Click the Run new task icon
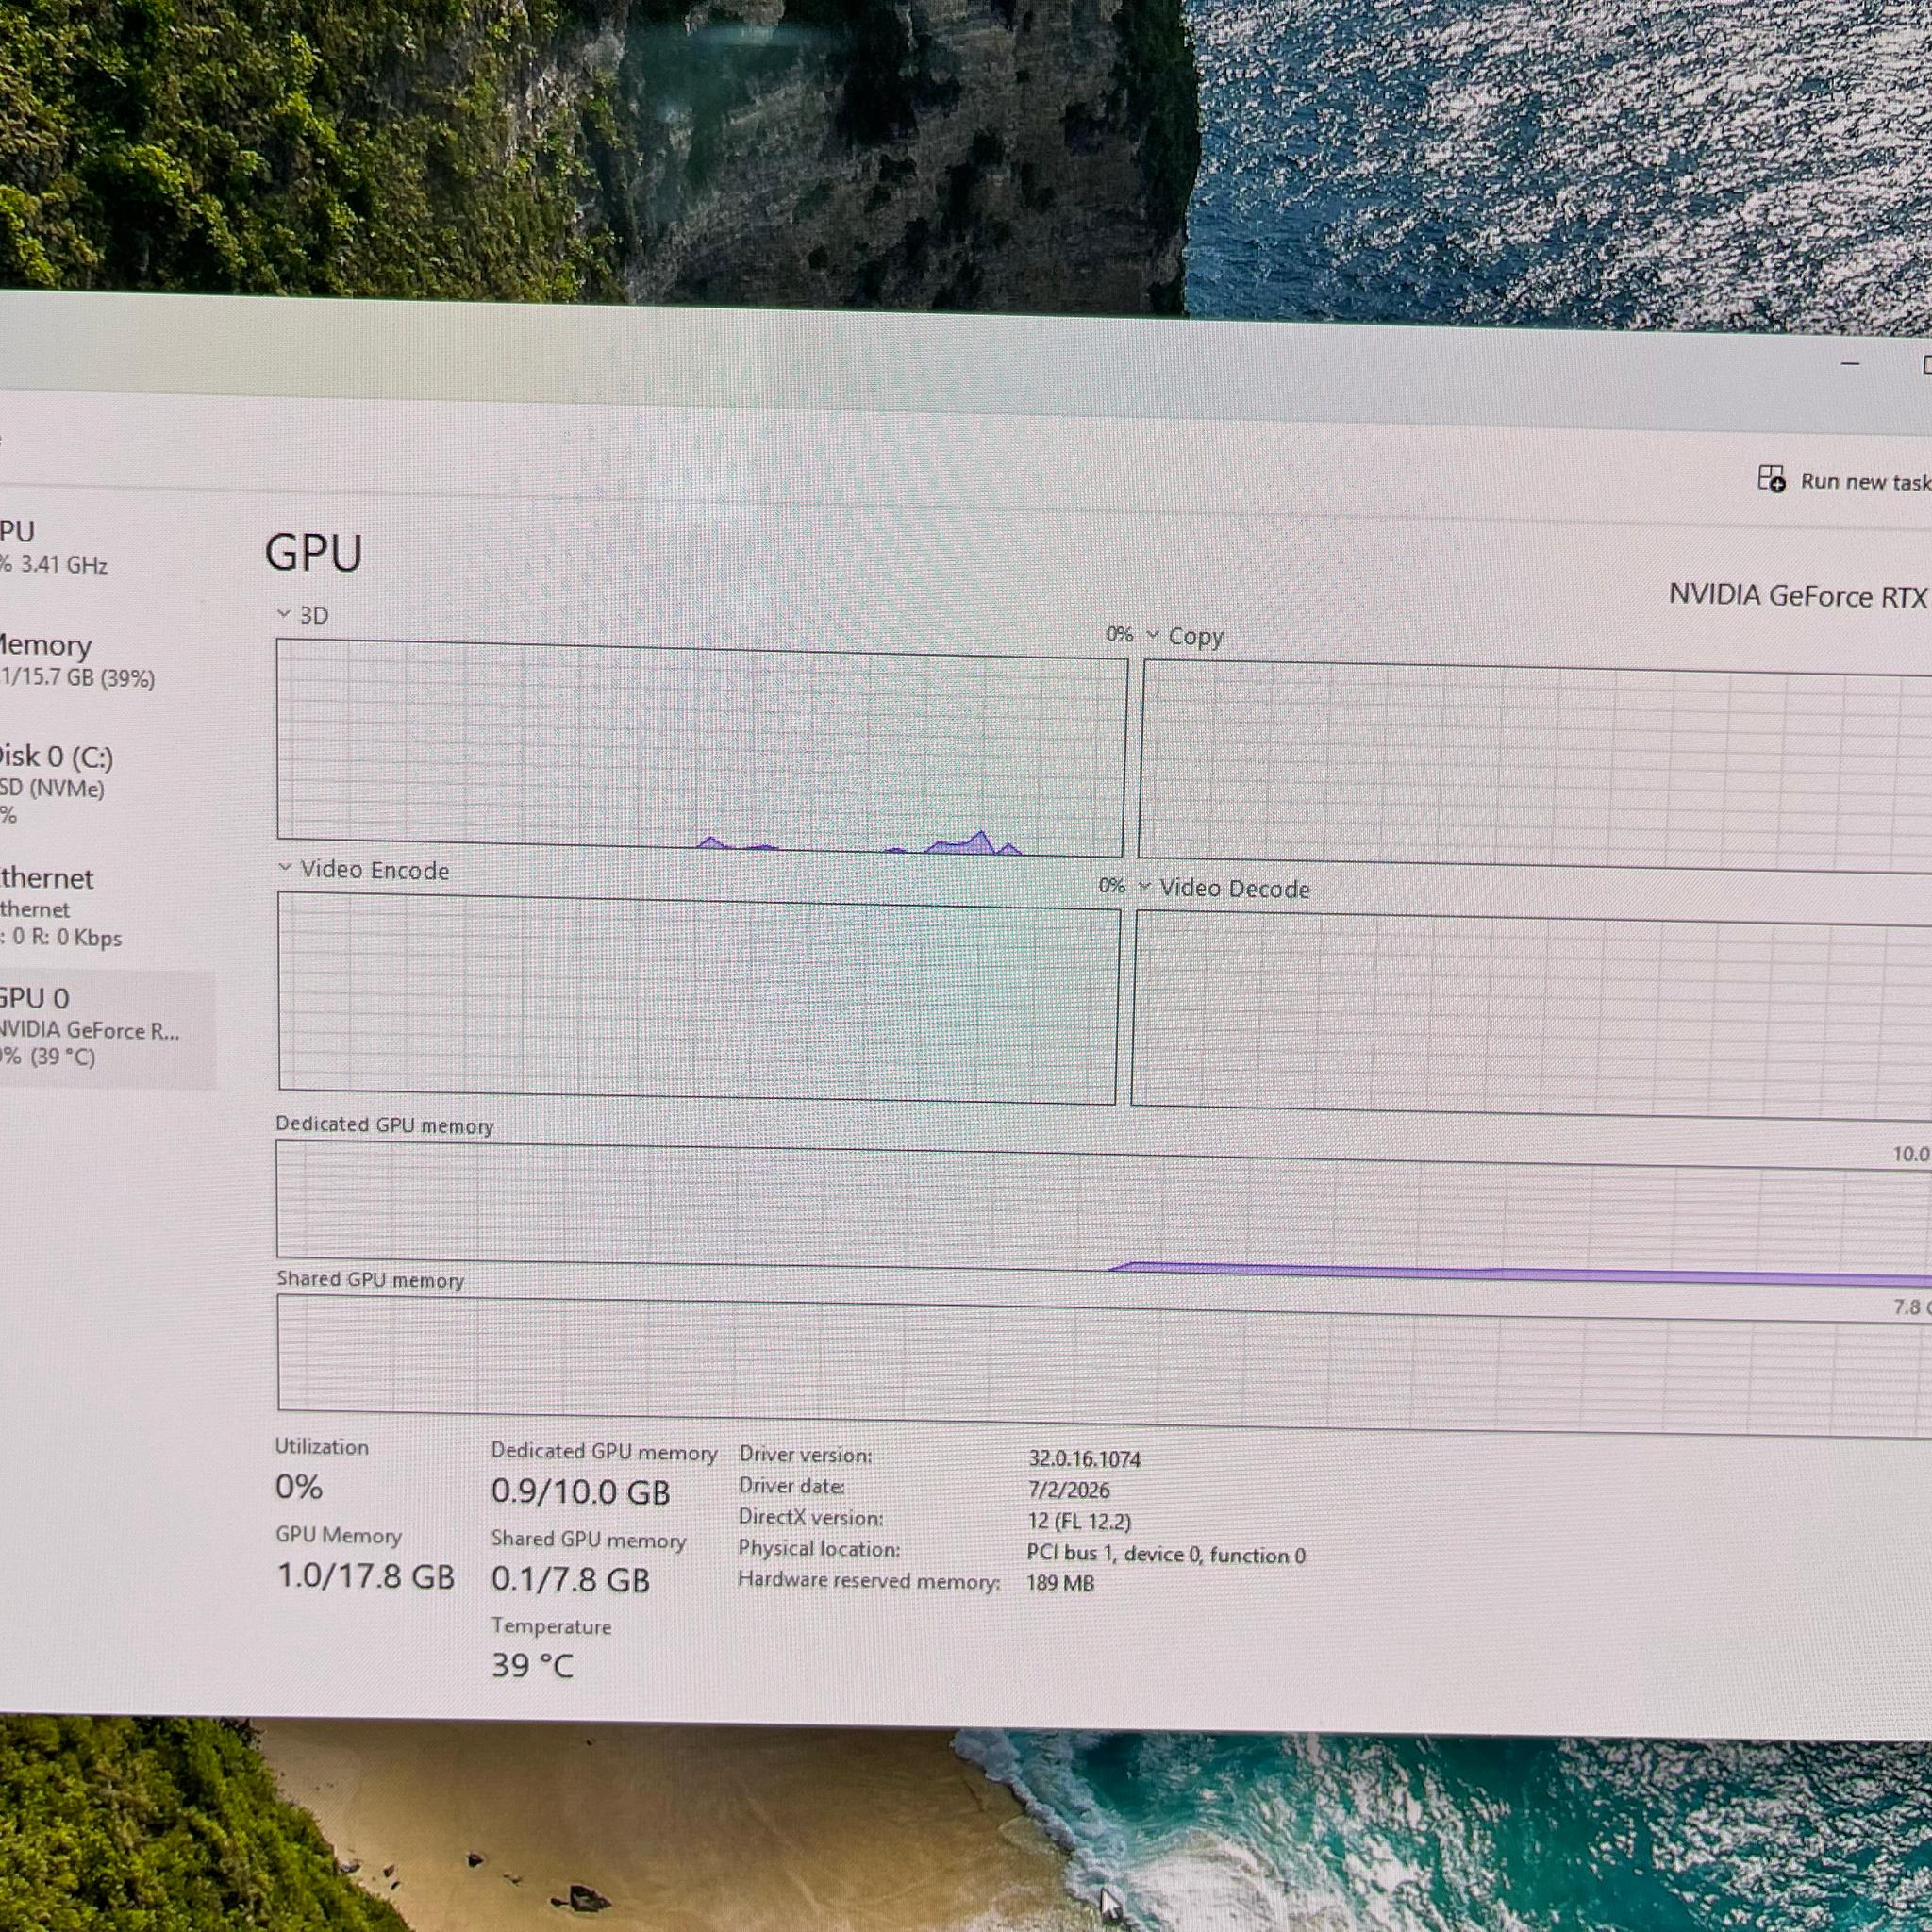1932x1932 pixels. click(1771, 478)
